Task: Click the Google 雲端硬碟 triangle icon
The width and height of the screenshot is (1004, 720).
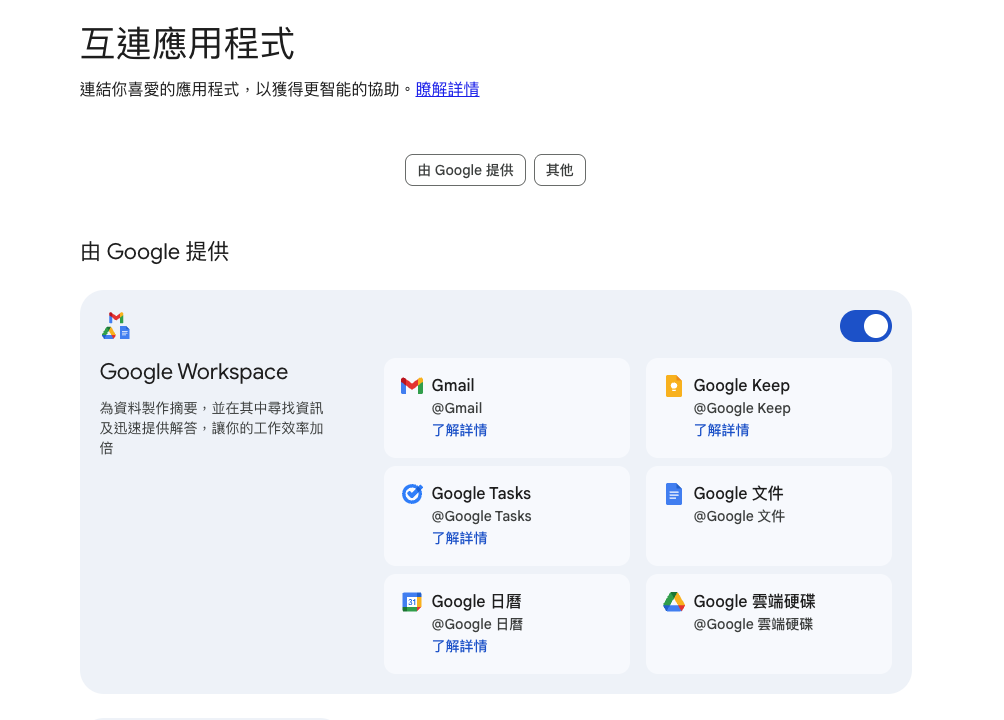Action: coord(674,601)
